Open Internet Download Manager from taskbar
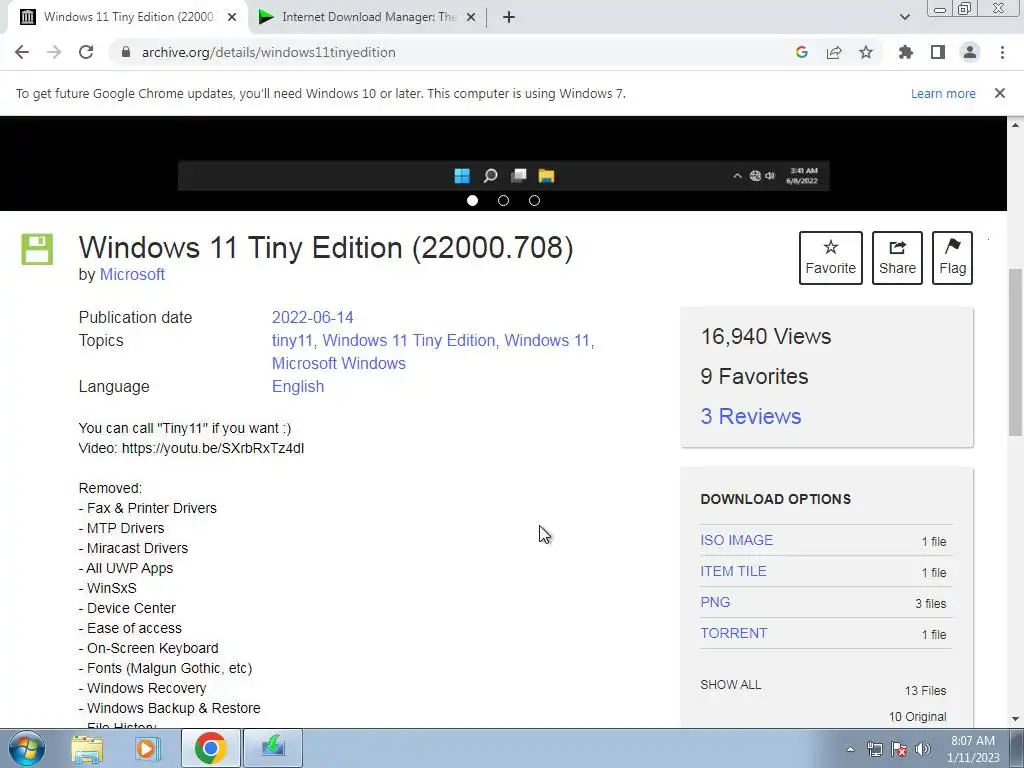The width and height of the screenshot is (1024, 768). pos(273,748)
